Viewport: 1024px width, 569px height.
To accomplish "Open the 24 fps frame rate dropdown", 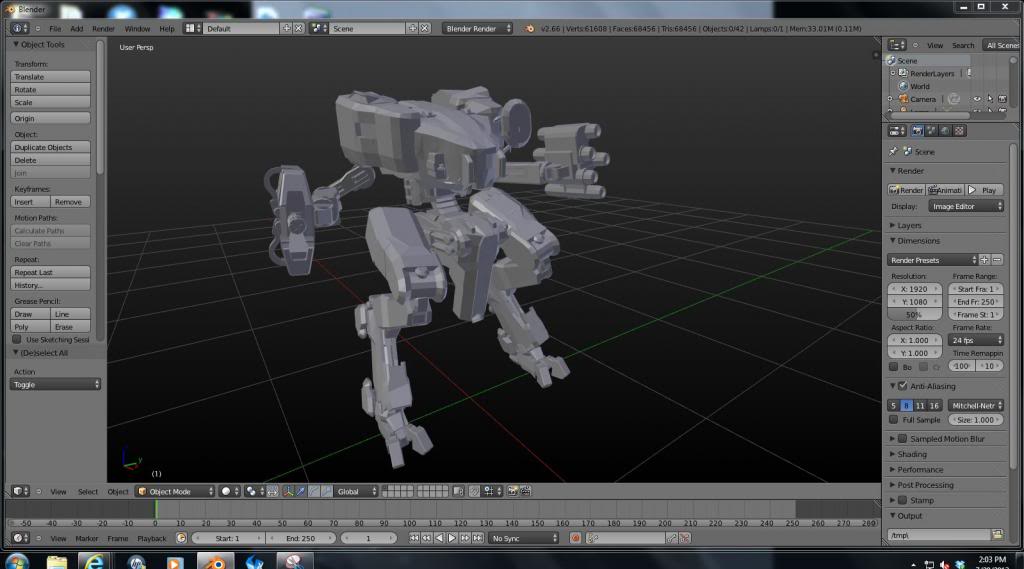I will (975, 340).
